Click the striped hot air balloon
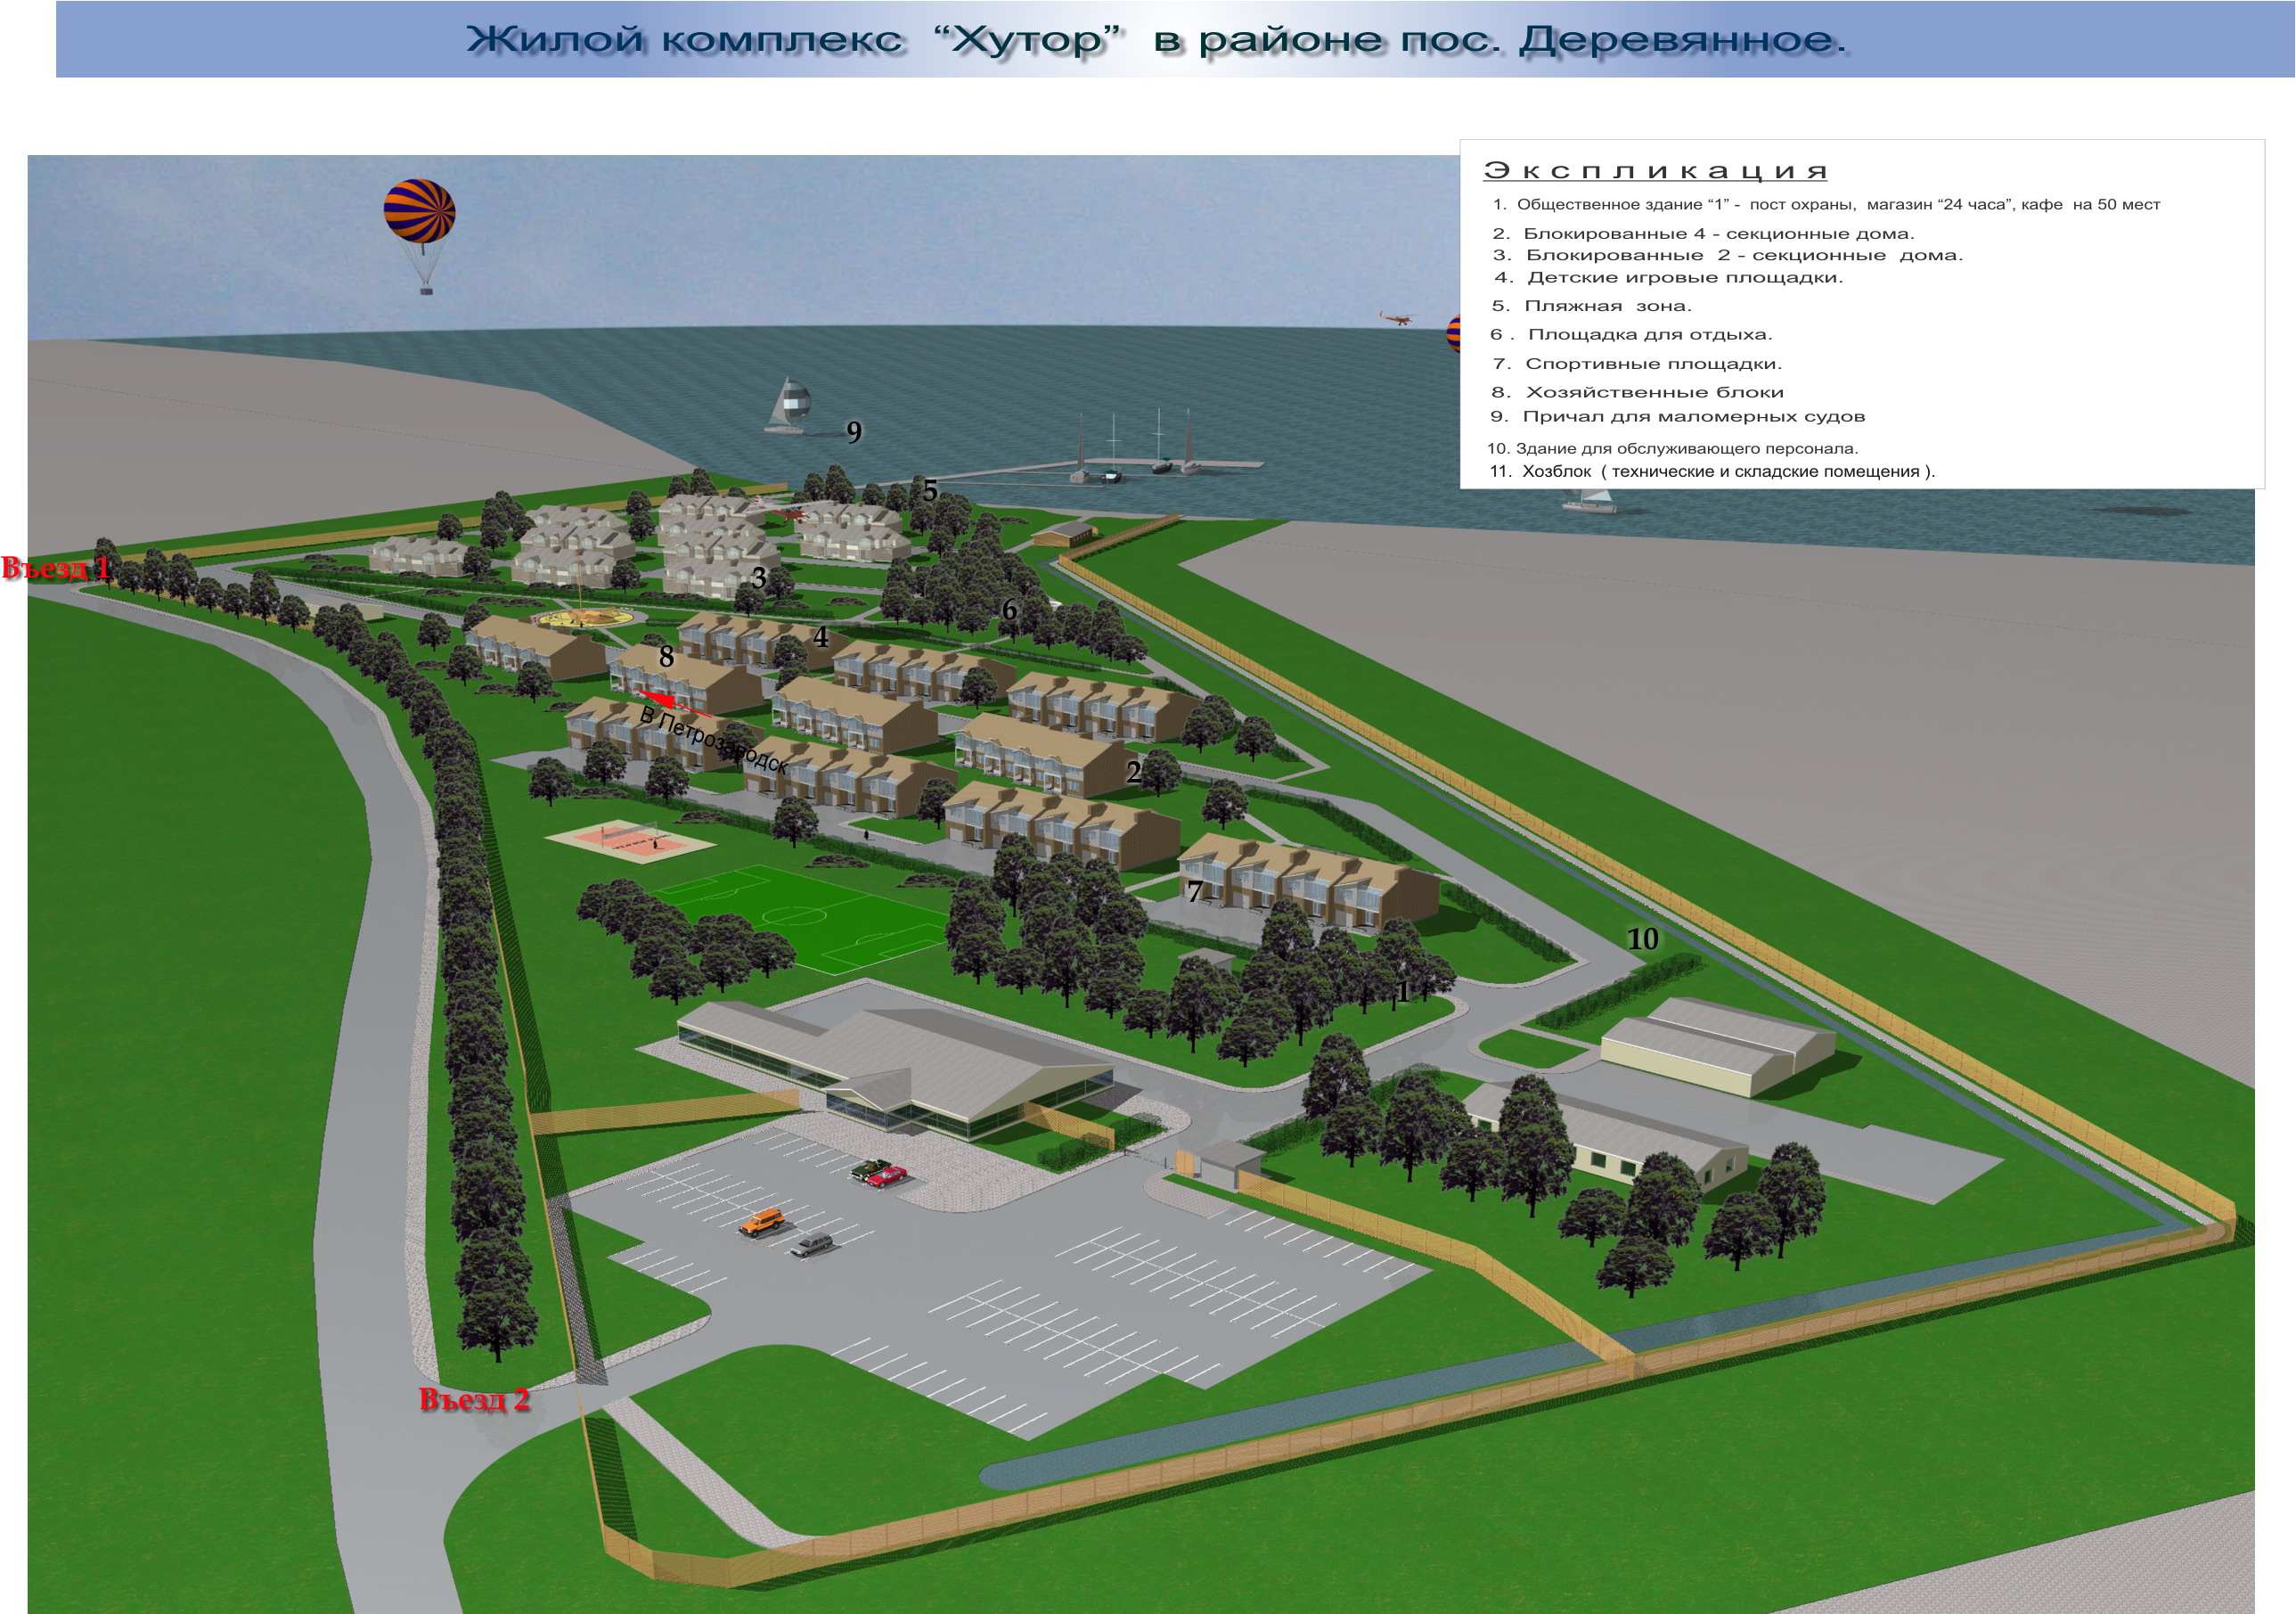Image resolution: width=2296 pixels, height=1614 pixels. point(420,236)
